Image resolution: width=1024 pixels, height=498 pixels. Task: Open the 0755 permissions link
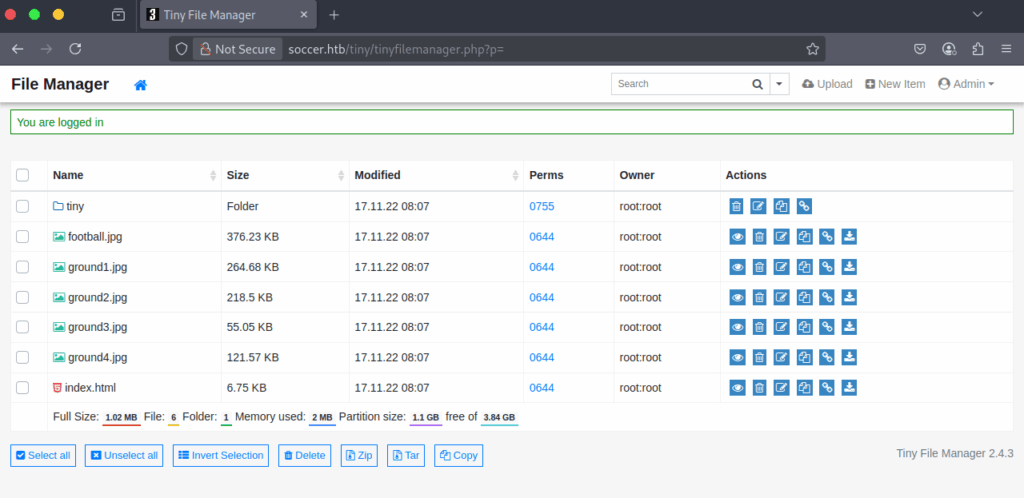[x=541, y=206]
